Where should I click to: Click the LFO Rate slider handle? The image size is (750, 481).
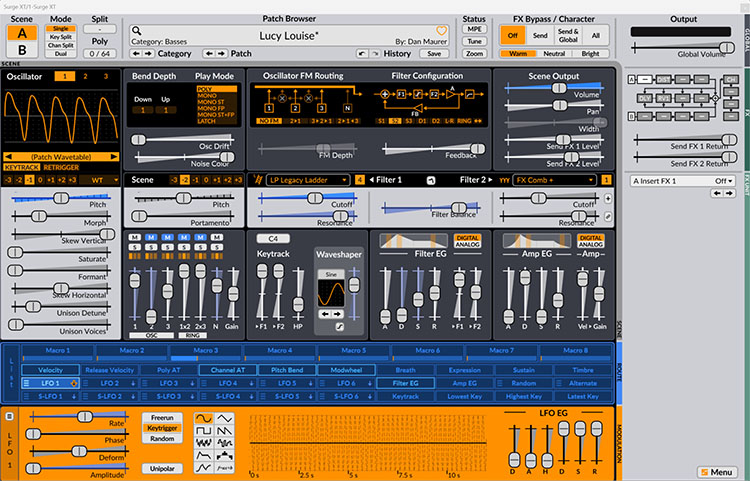point(85,416)
